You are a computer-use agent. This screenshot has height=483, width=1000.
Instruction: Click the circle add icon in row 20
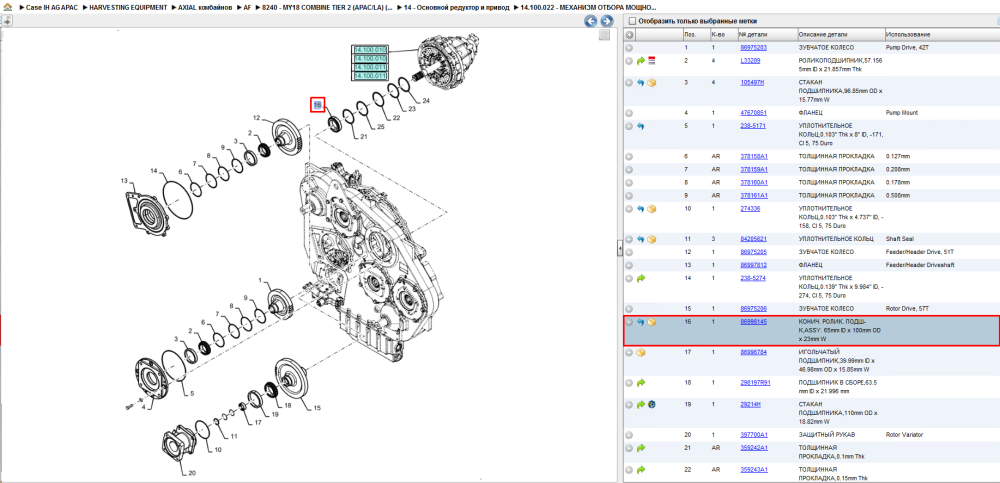[x=629, y=435]
